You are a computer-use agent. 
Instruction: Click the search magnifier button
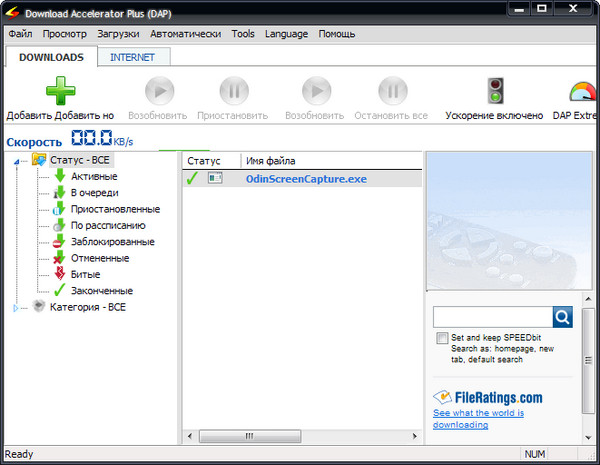562,317
